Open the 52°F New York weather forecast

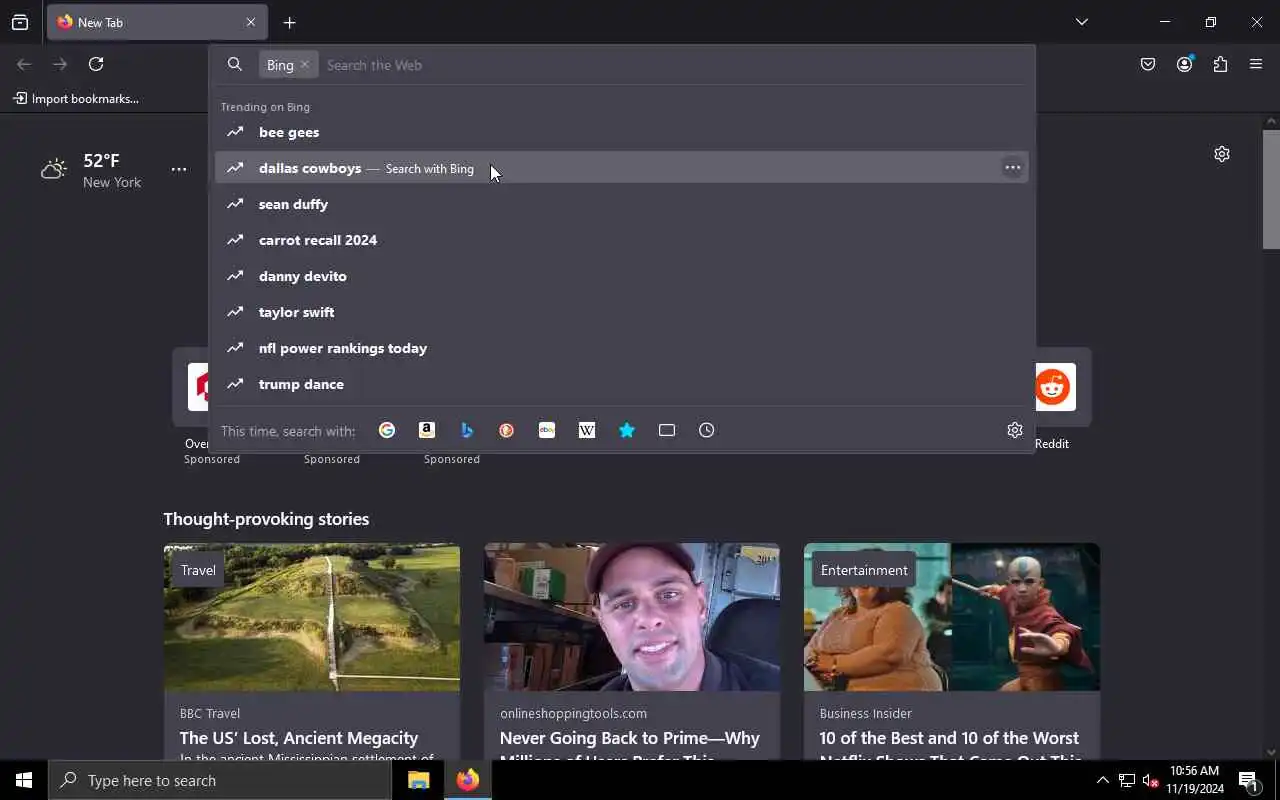click(x=91, y=170)
